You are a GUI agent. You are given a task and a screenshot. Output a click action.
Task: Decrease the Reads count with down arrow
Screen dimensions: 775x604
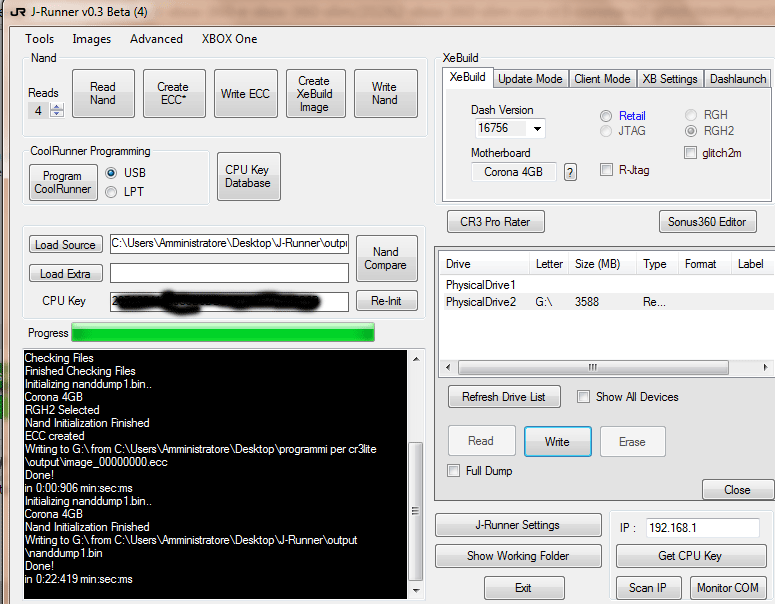[x=57, y=114]
